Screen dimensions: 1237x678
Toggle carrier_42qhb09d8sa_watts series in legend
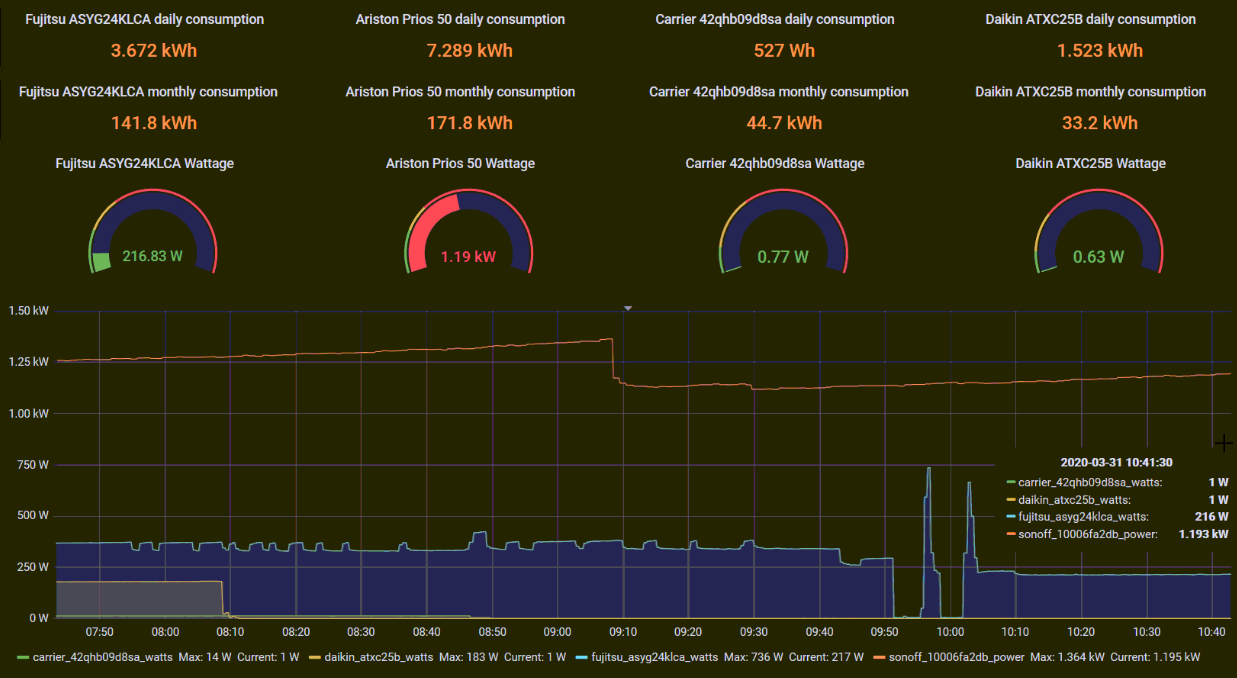click(102, 657)
